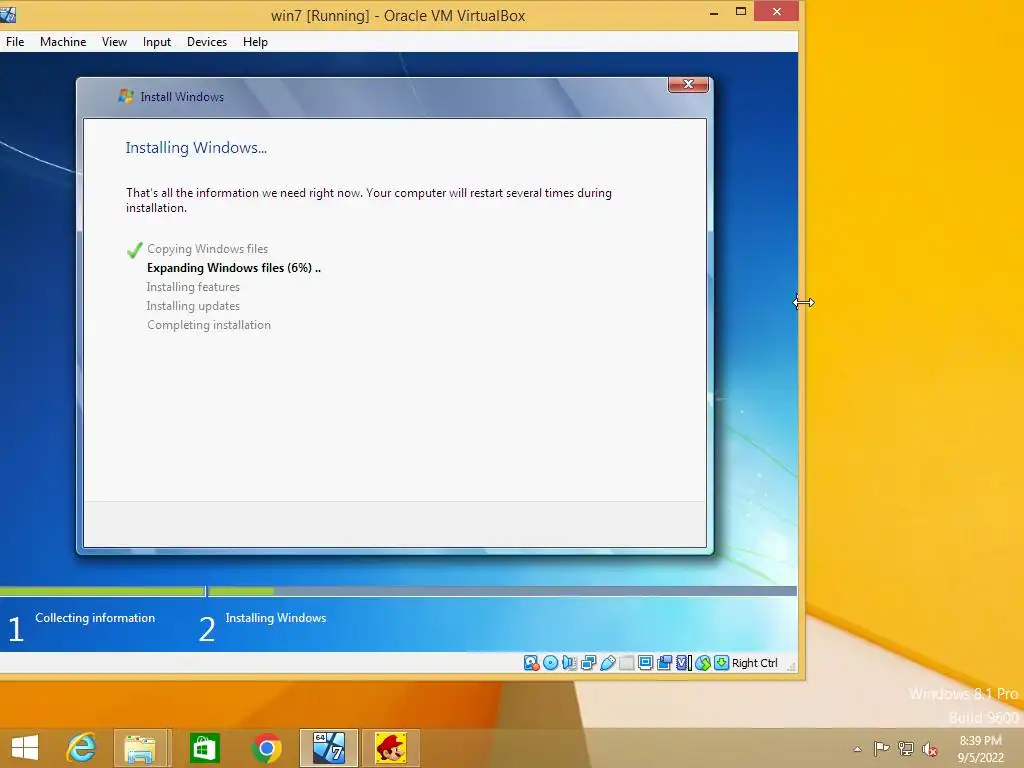Click the 'Collecting information' stage label
Screen dimensions: 1024x768
pos(95,618)
